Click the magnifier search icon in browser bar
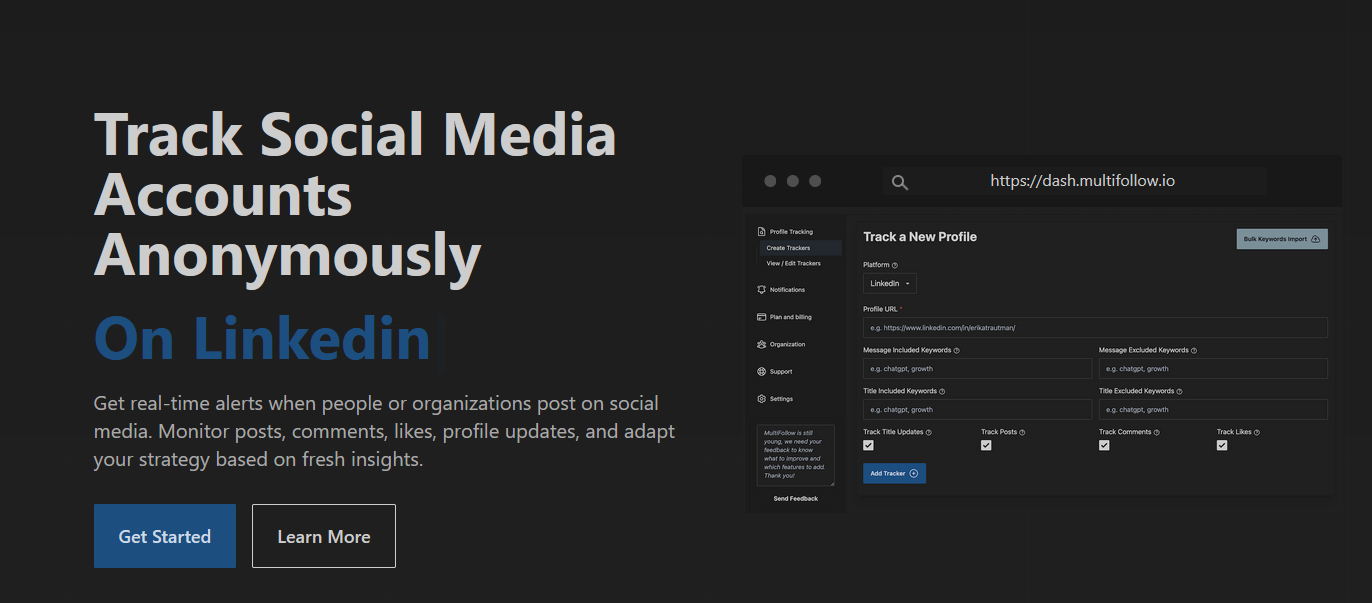Screen dimensions: 1372x603 click(x=900, y=182)
